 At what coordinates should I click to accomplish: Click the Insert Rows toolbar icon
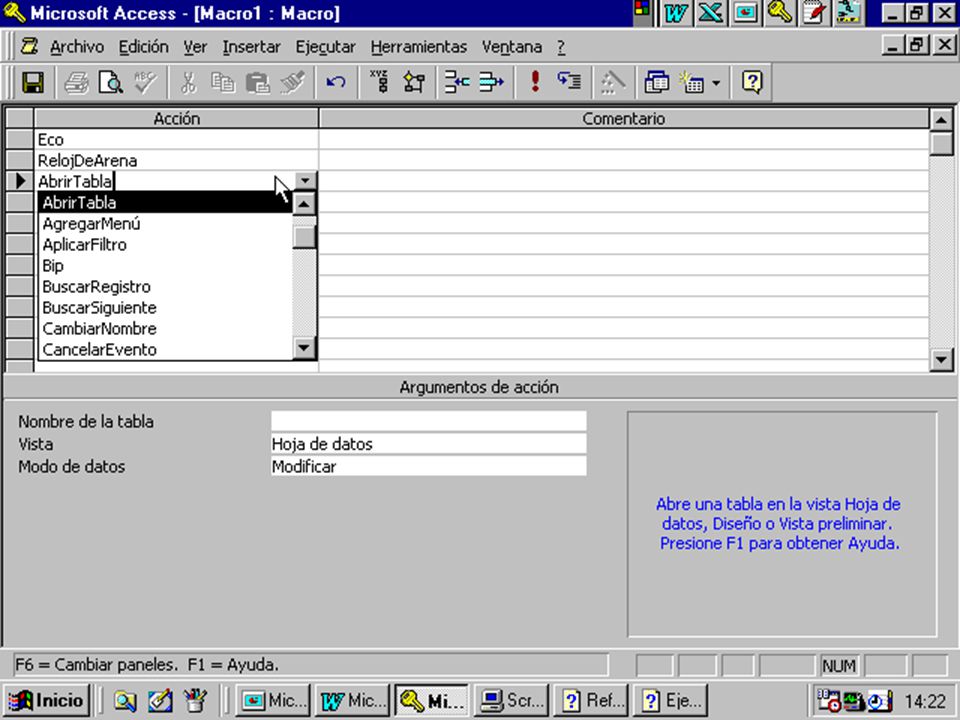457,82
